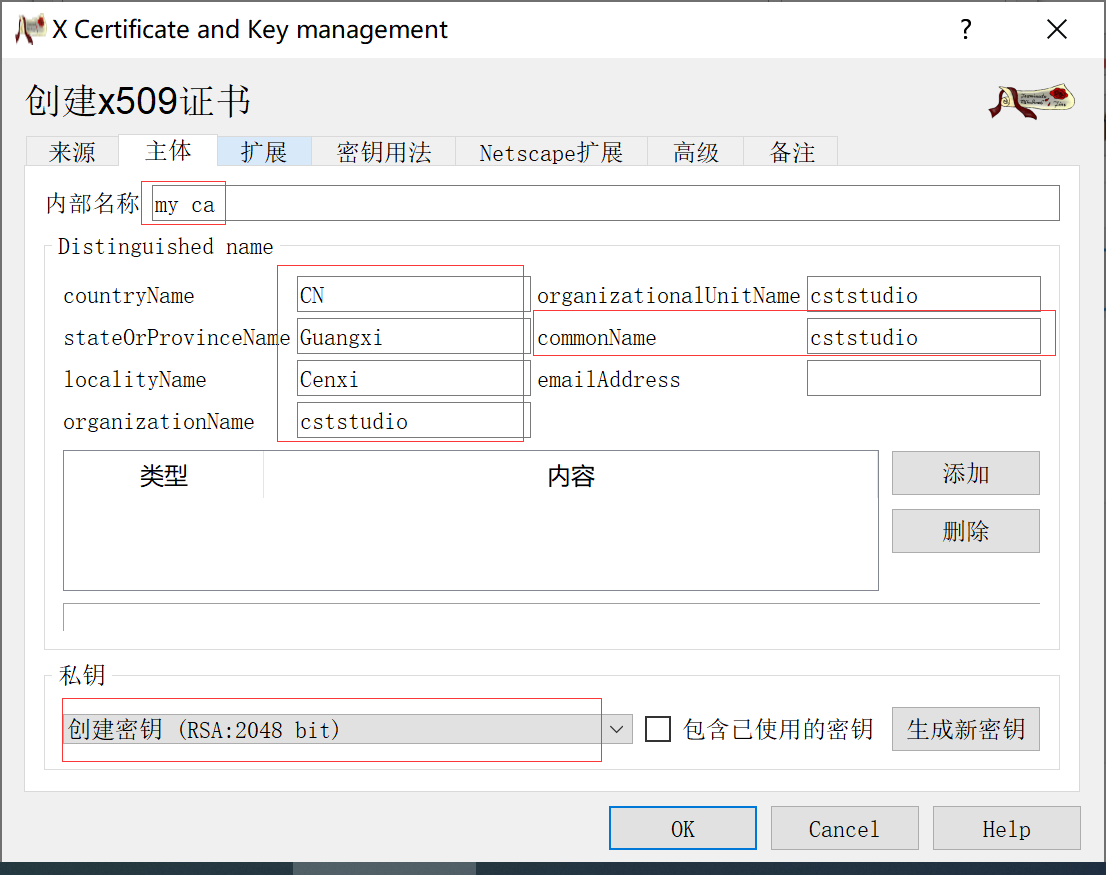Open the 创建密钥 (RSA:2048 bit) key dropdown

pos(348,729)
